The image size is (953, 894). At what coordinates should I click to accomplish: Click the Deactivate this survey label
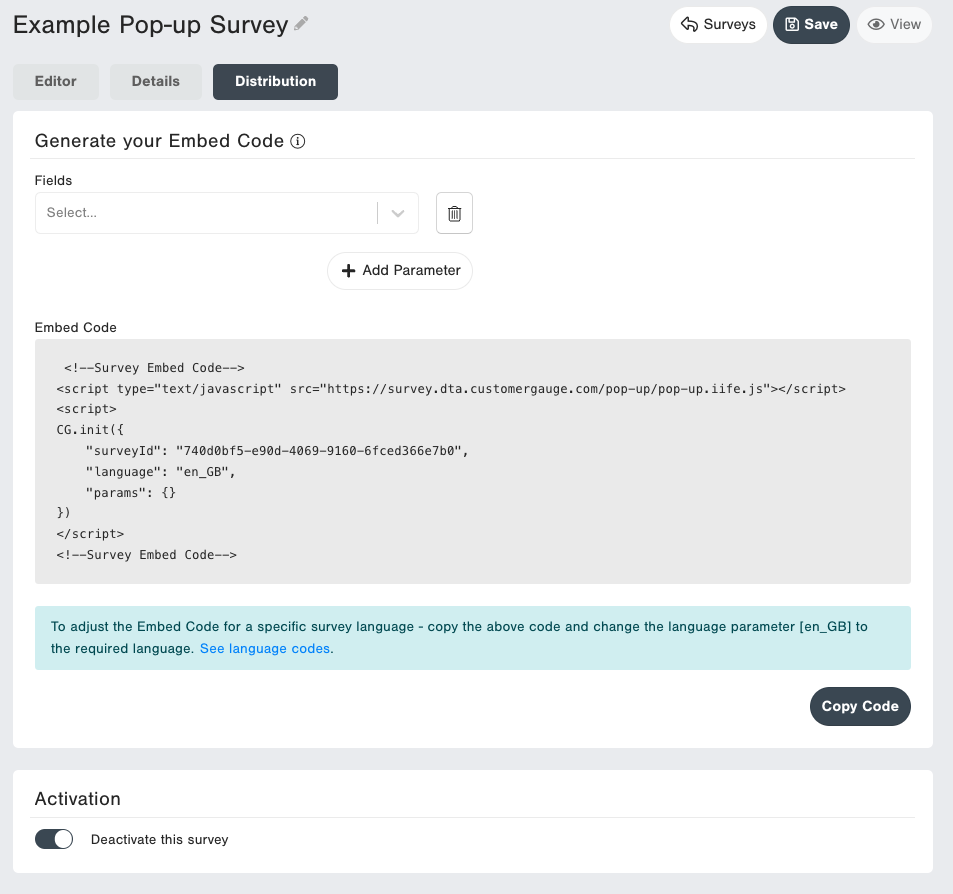tap(159, 839)
